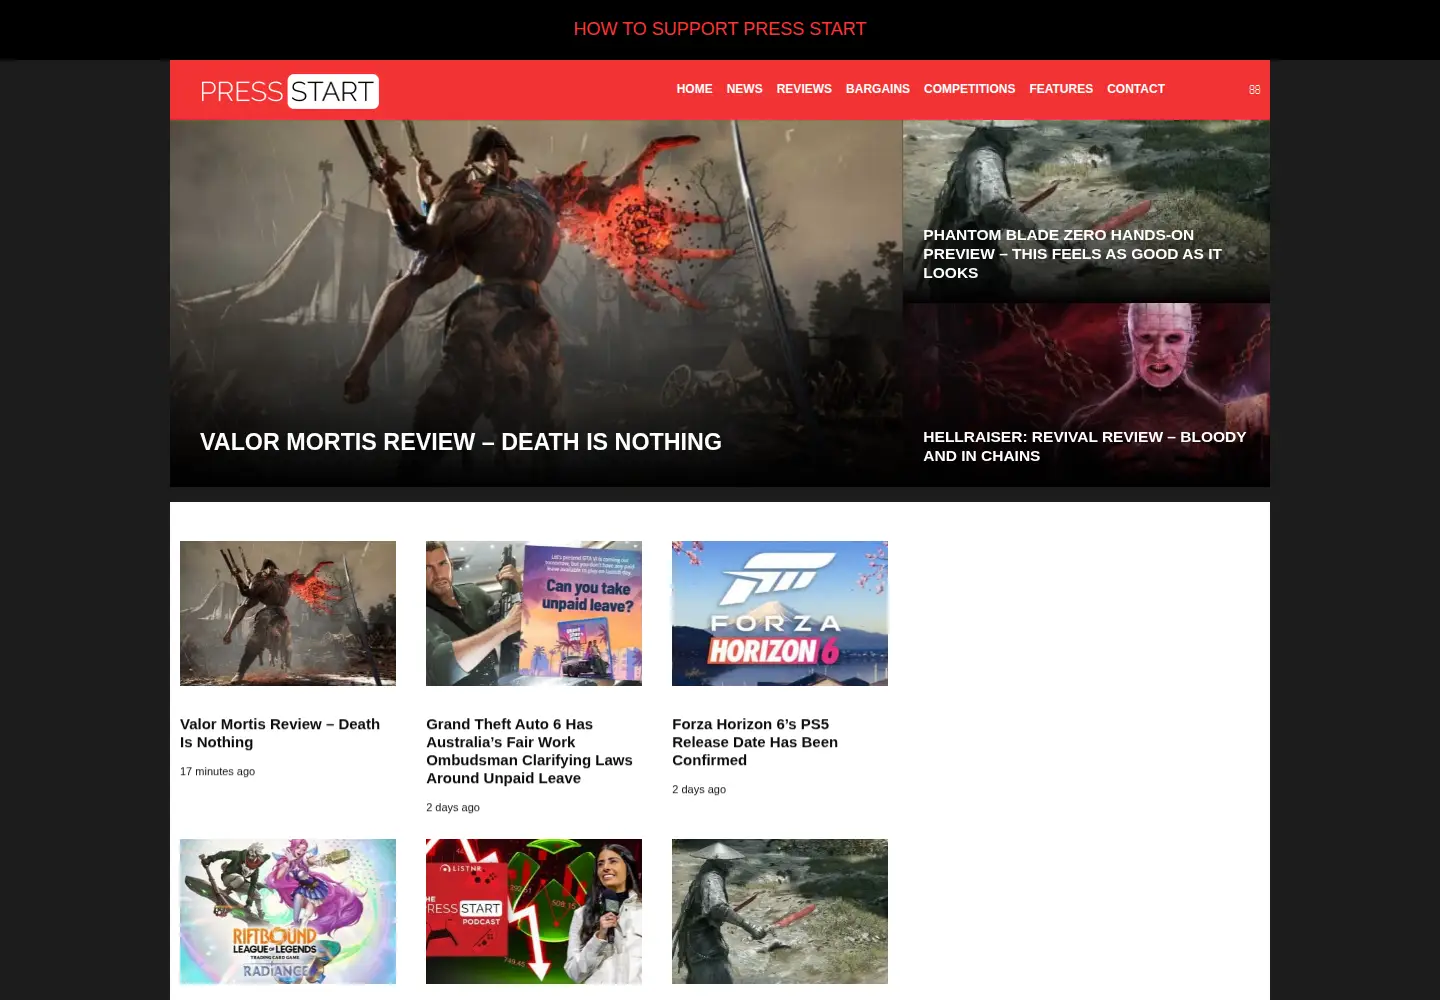
Task: Click the GTA 6 unpaid leave thumbnail
Action: 534,613
